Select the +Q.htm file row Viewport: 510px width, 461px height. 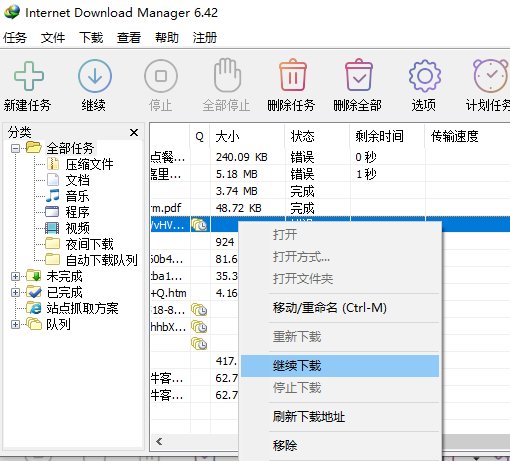pyautogui.click(x=195, y=293)
